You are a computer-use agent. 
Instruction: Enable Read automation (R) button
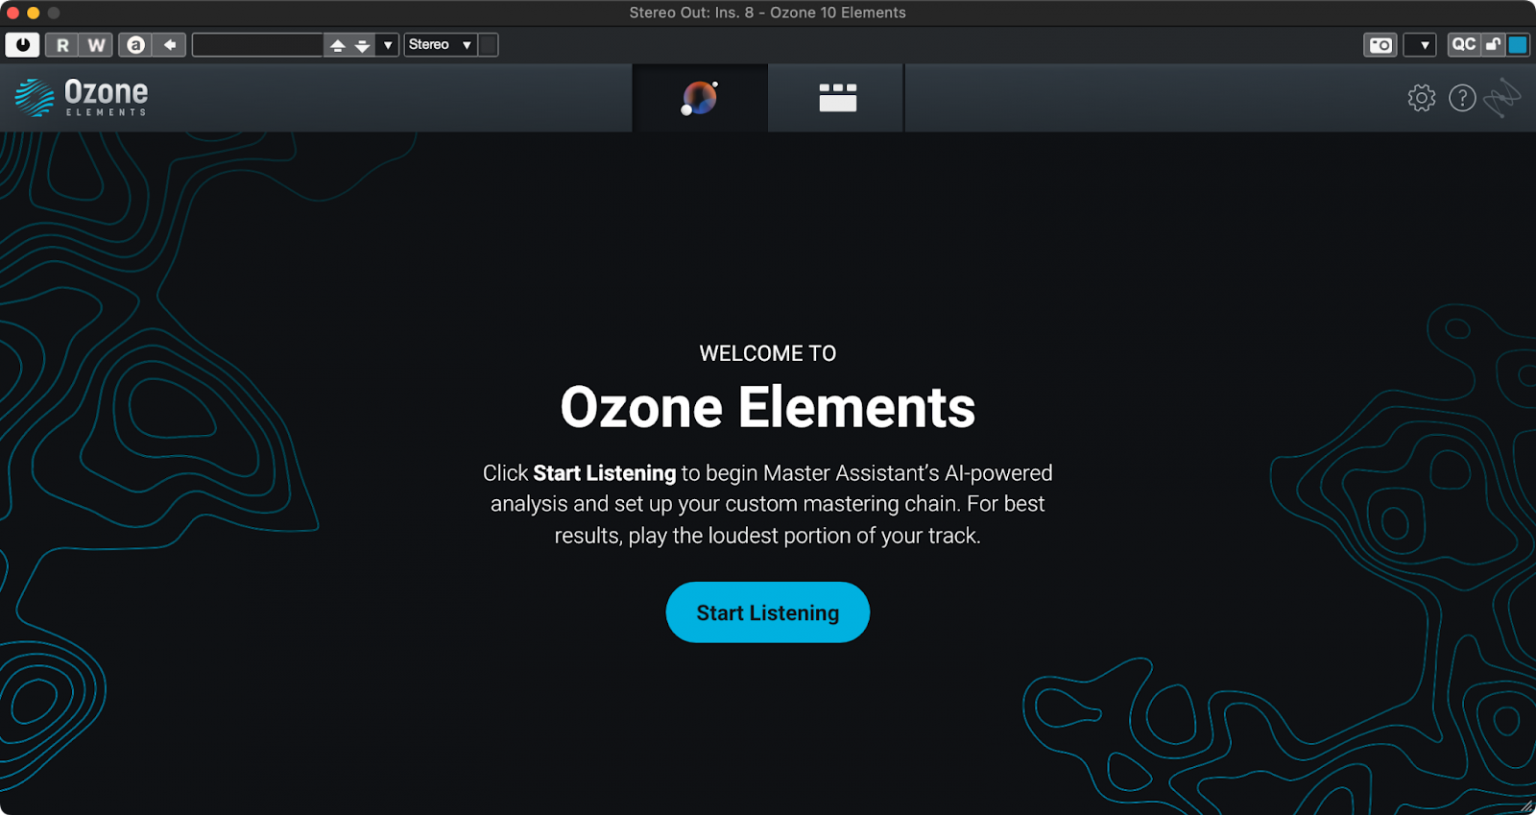coord(62,45)
